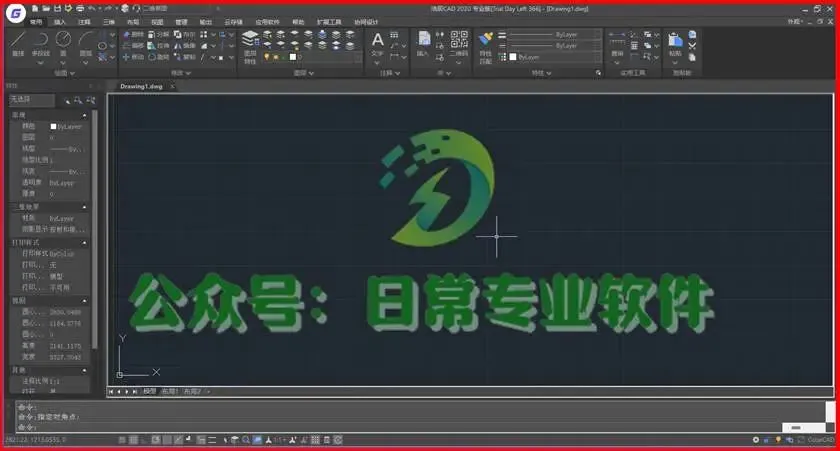Screen dimensions: 840x451
Task: Click the Undo arrow in quick access toolbar
Action: coord(92,9)
